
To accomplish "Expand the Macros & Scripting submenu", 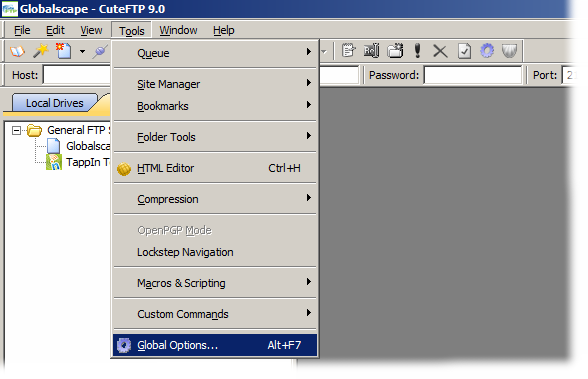I will (215, 283).
